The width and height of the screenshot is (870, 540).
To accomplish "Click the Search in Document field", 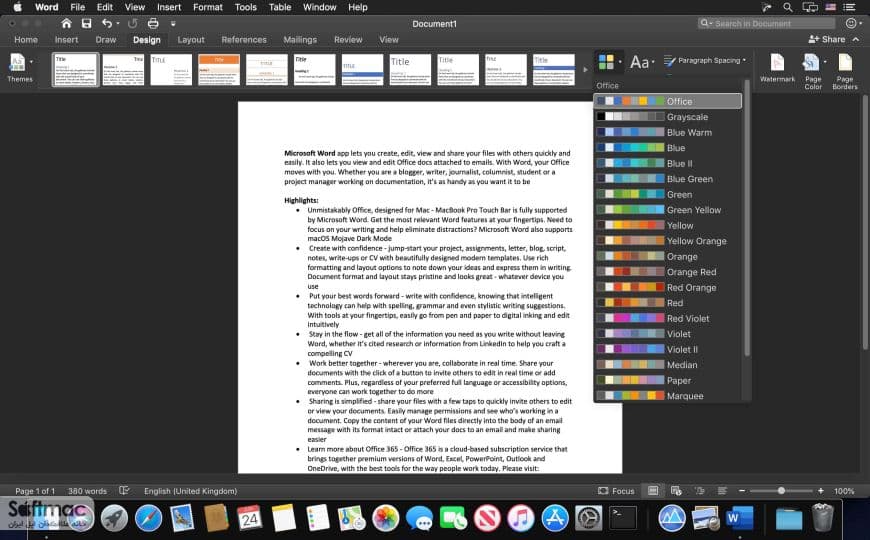I will pyautogui.click(x=767, y=23).
